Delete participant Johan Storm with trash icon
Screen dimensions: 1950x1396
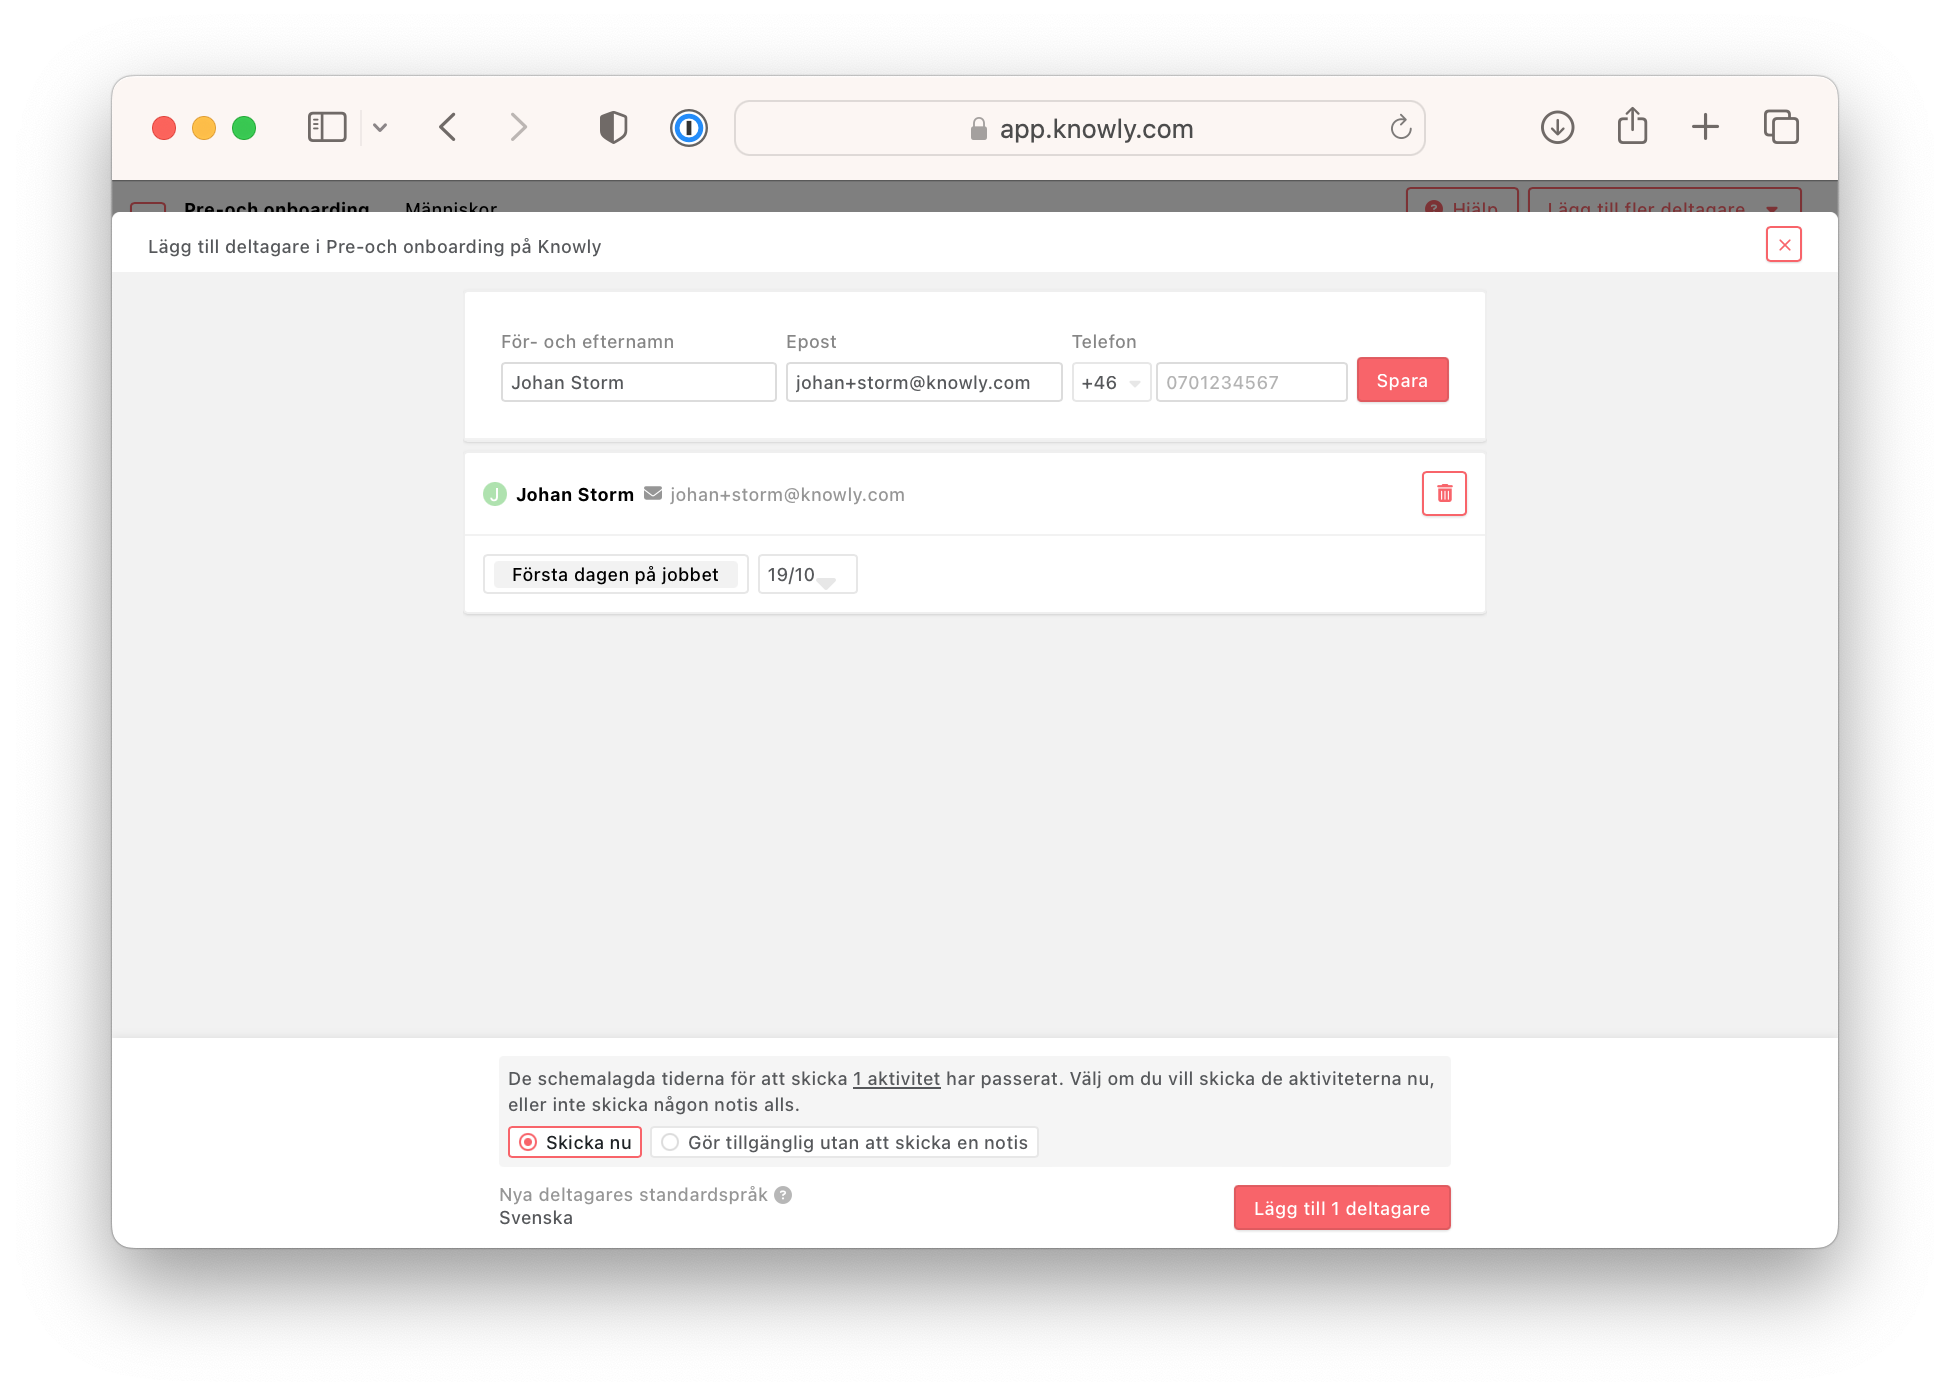pos(1443,493)
